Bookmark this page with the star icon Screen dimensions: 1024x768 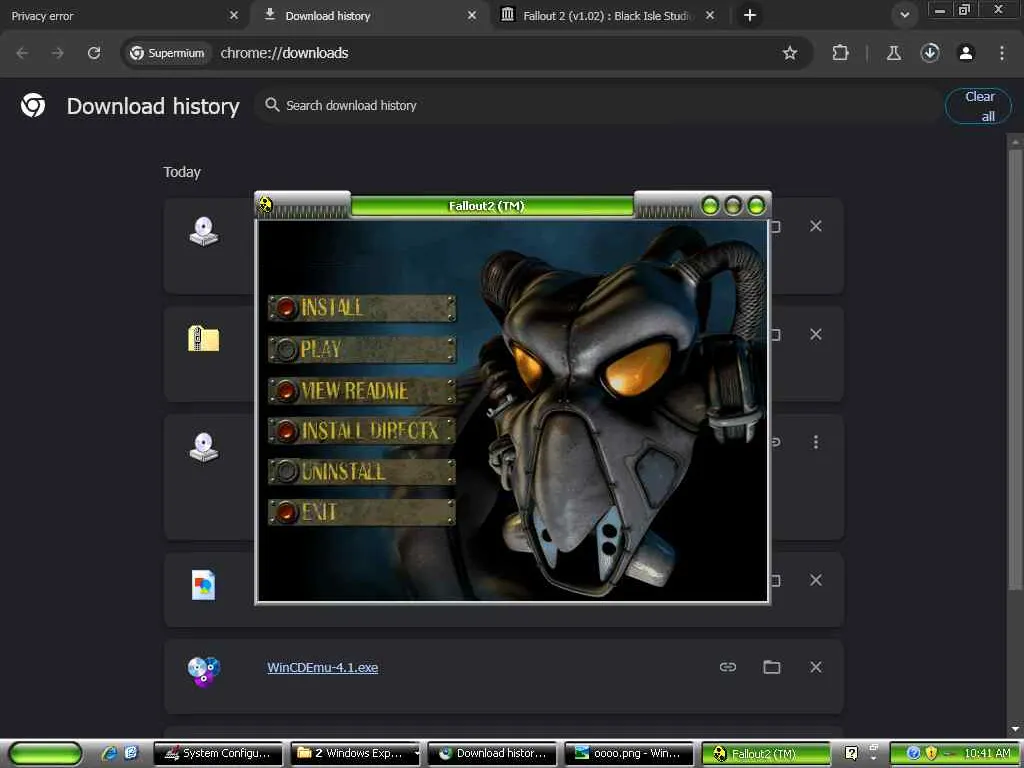[x=790, y=53]
